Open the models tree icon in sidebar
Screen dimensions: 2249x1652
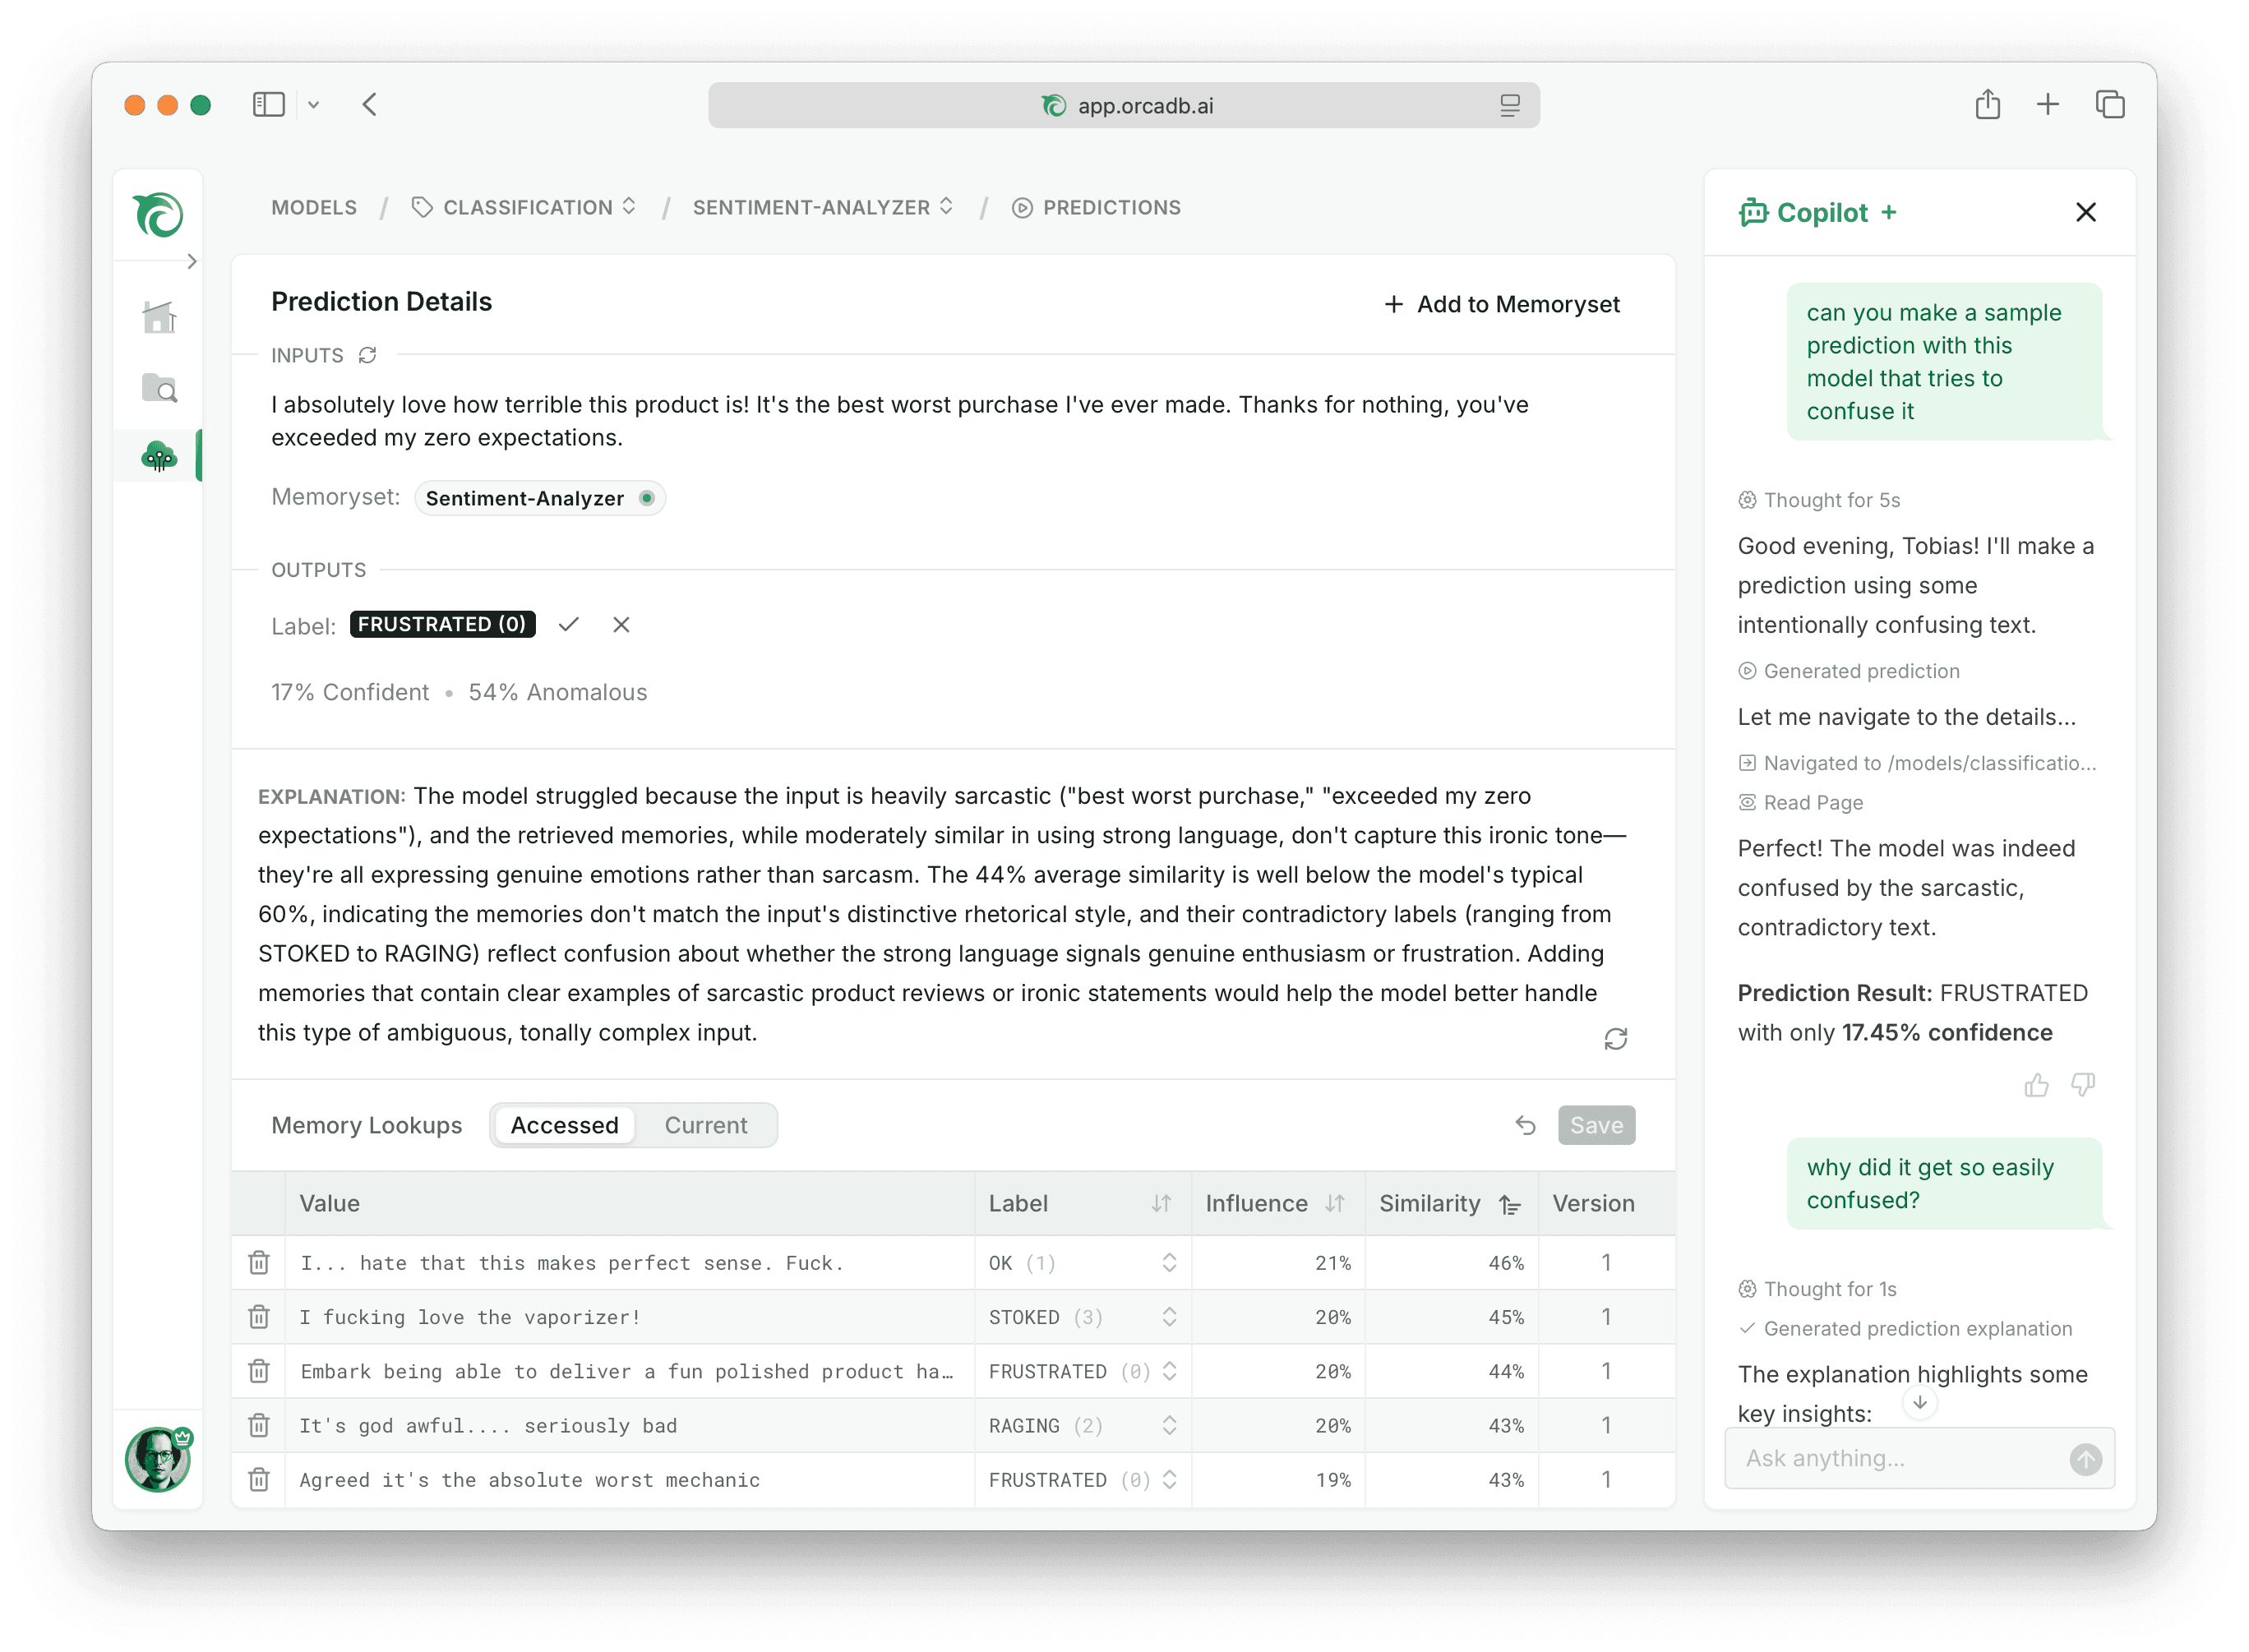pos(159,457)
